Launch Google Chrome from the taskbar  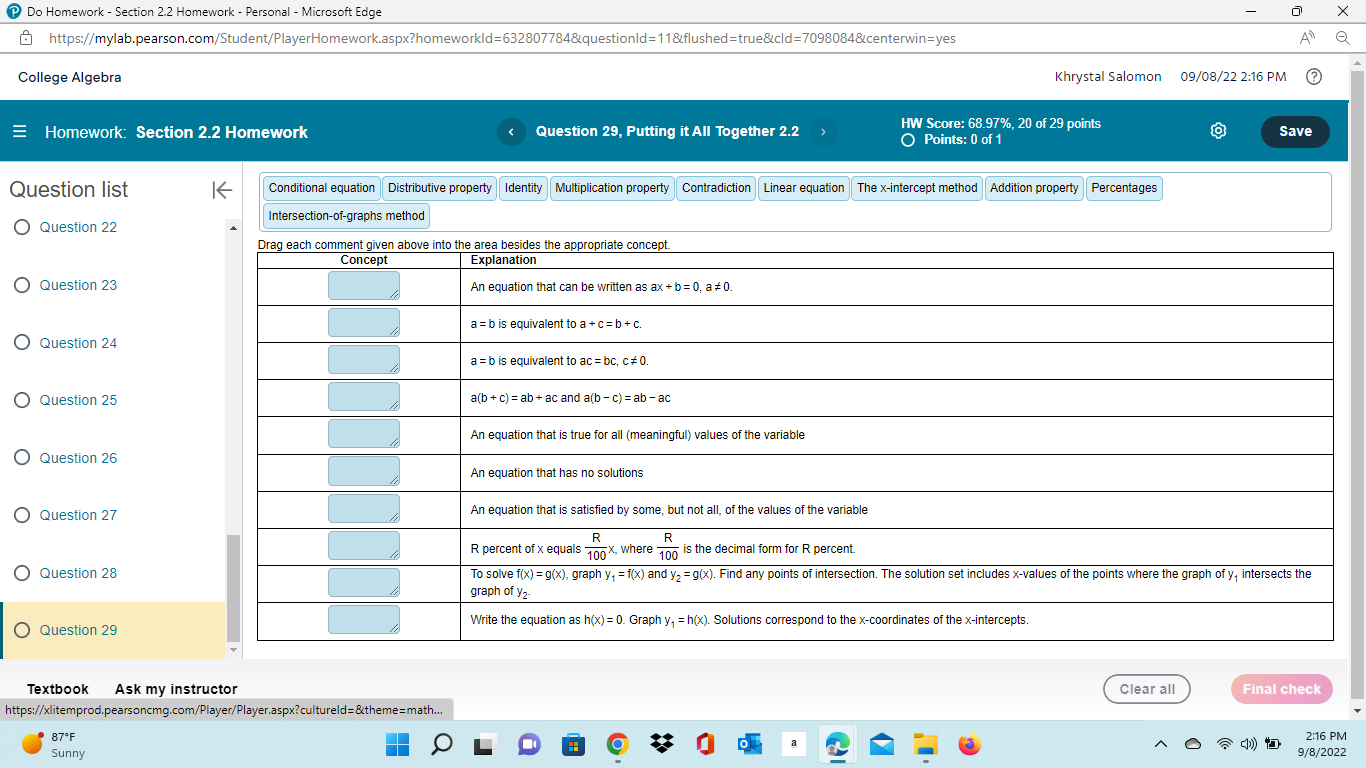tap(617, 745)
